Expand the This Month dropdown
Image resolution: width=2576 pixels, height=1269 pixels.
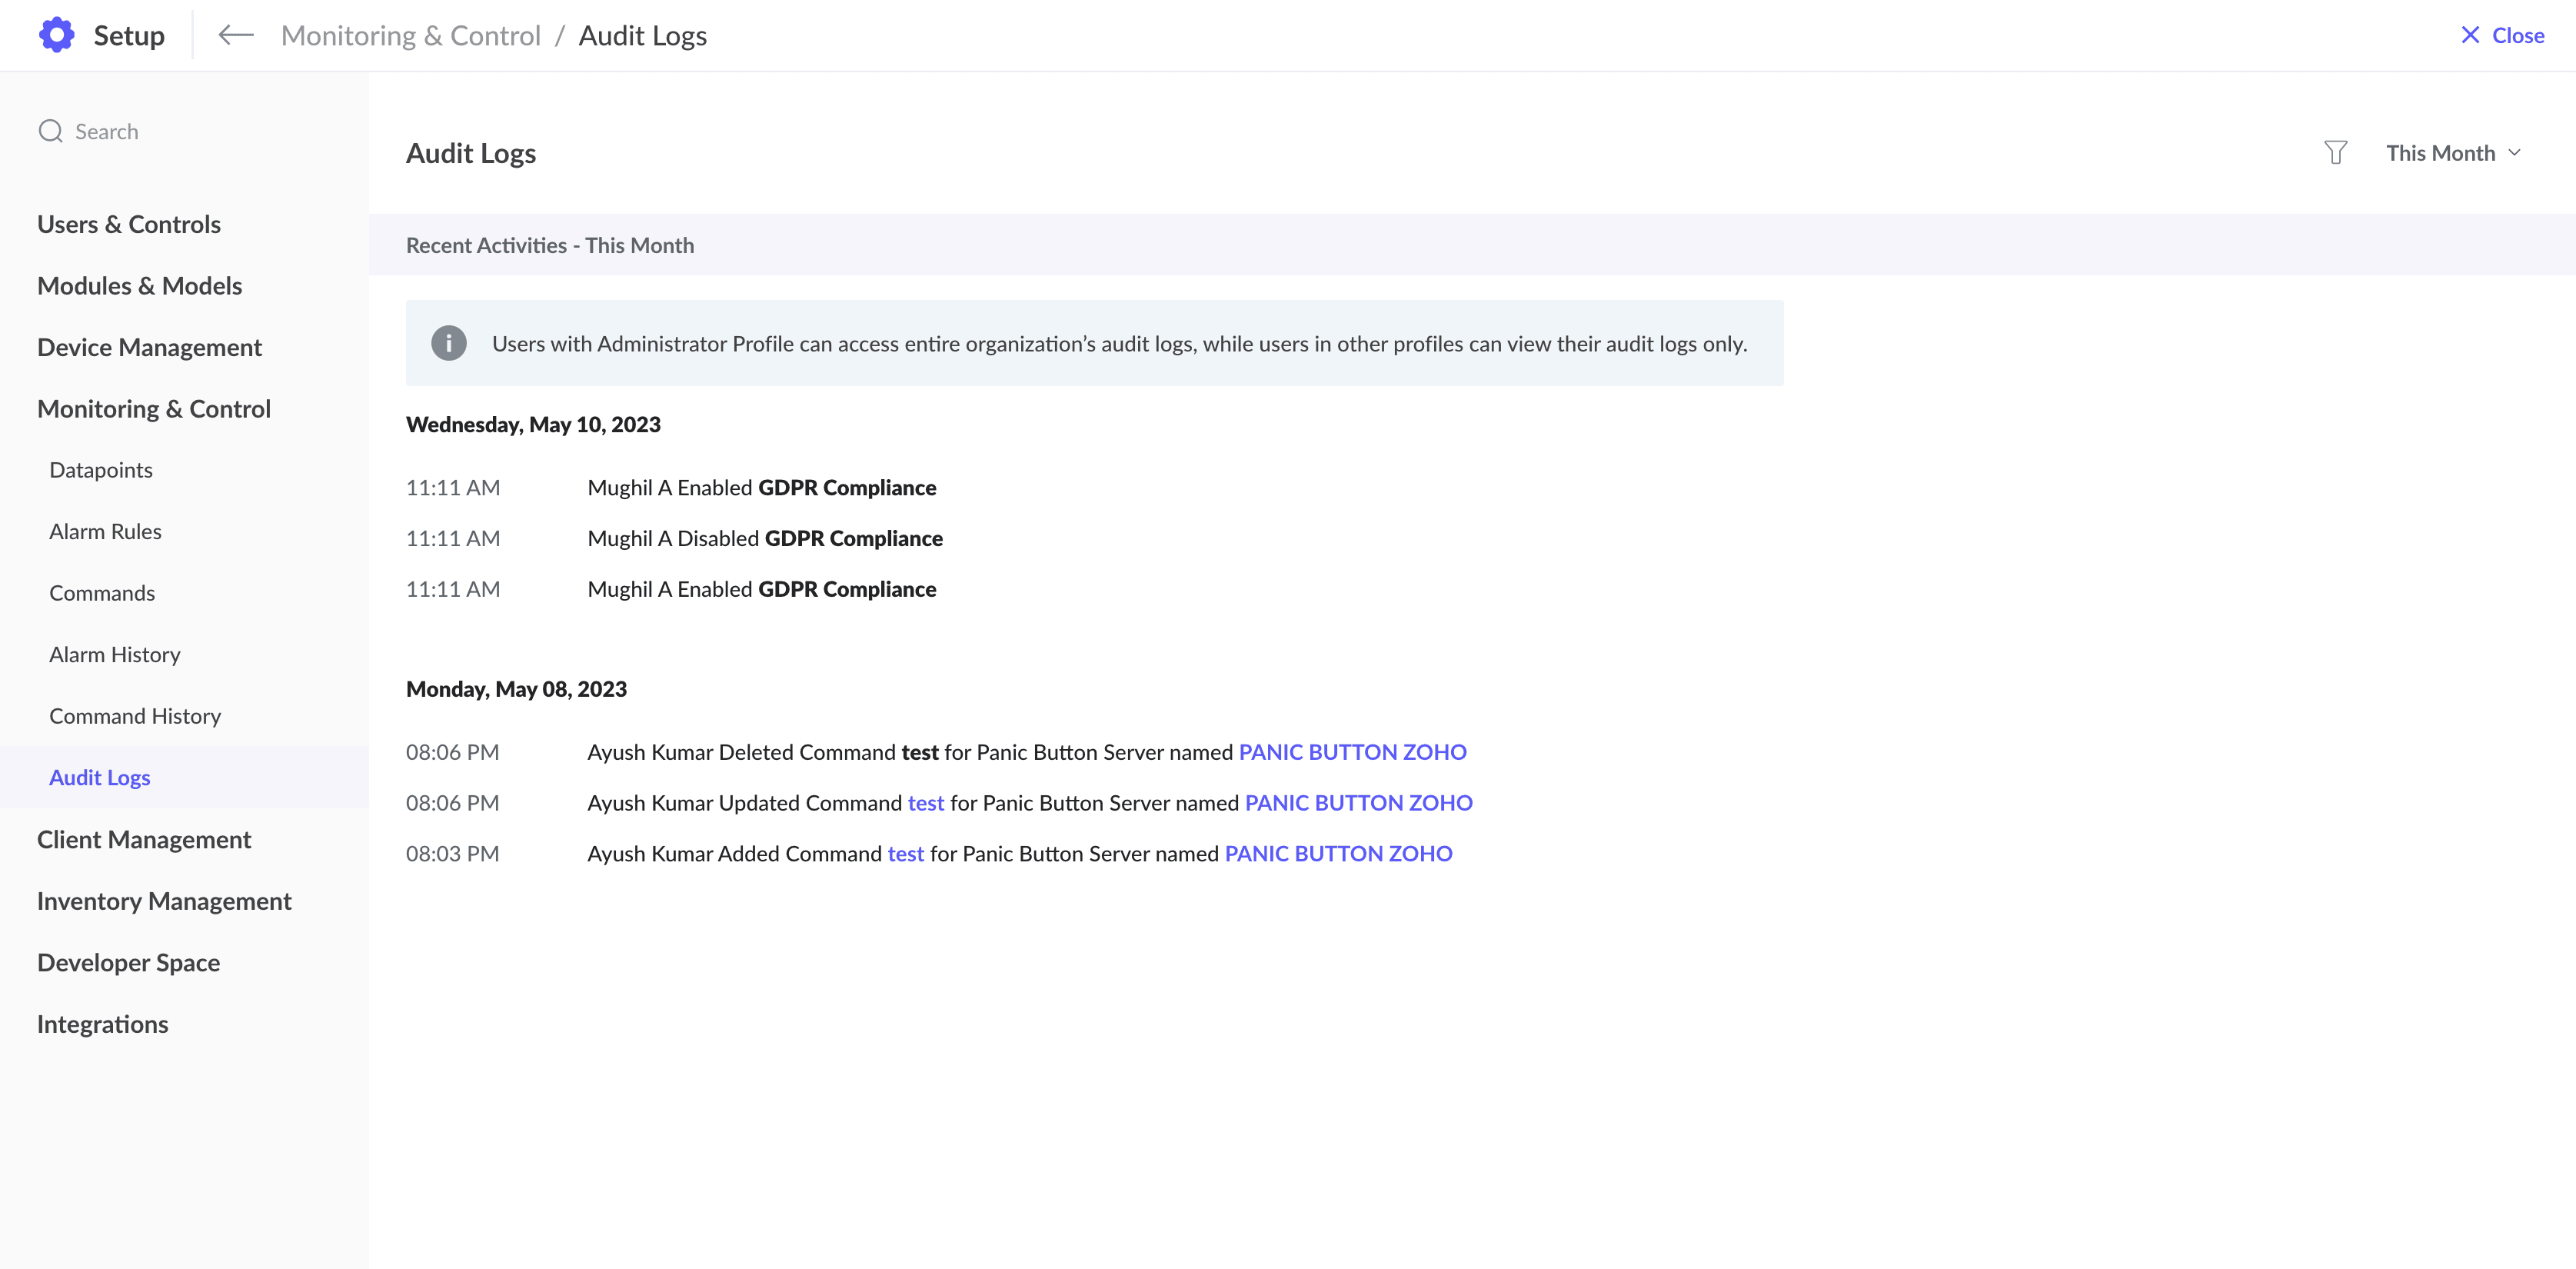(2453, 153)
